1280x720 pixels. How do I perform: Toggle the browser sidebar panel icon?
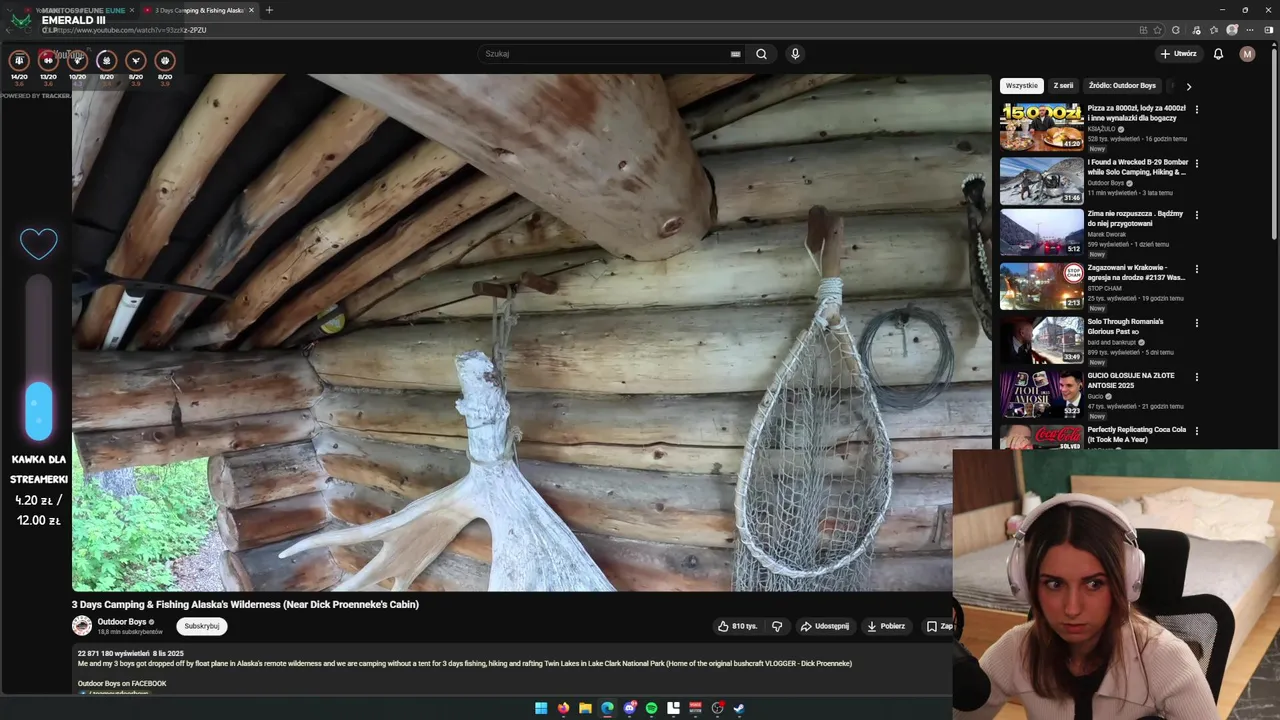[1269, 30]
